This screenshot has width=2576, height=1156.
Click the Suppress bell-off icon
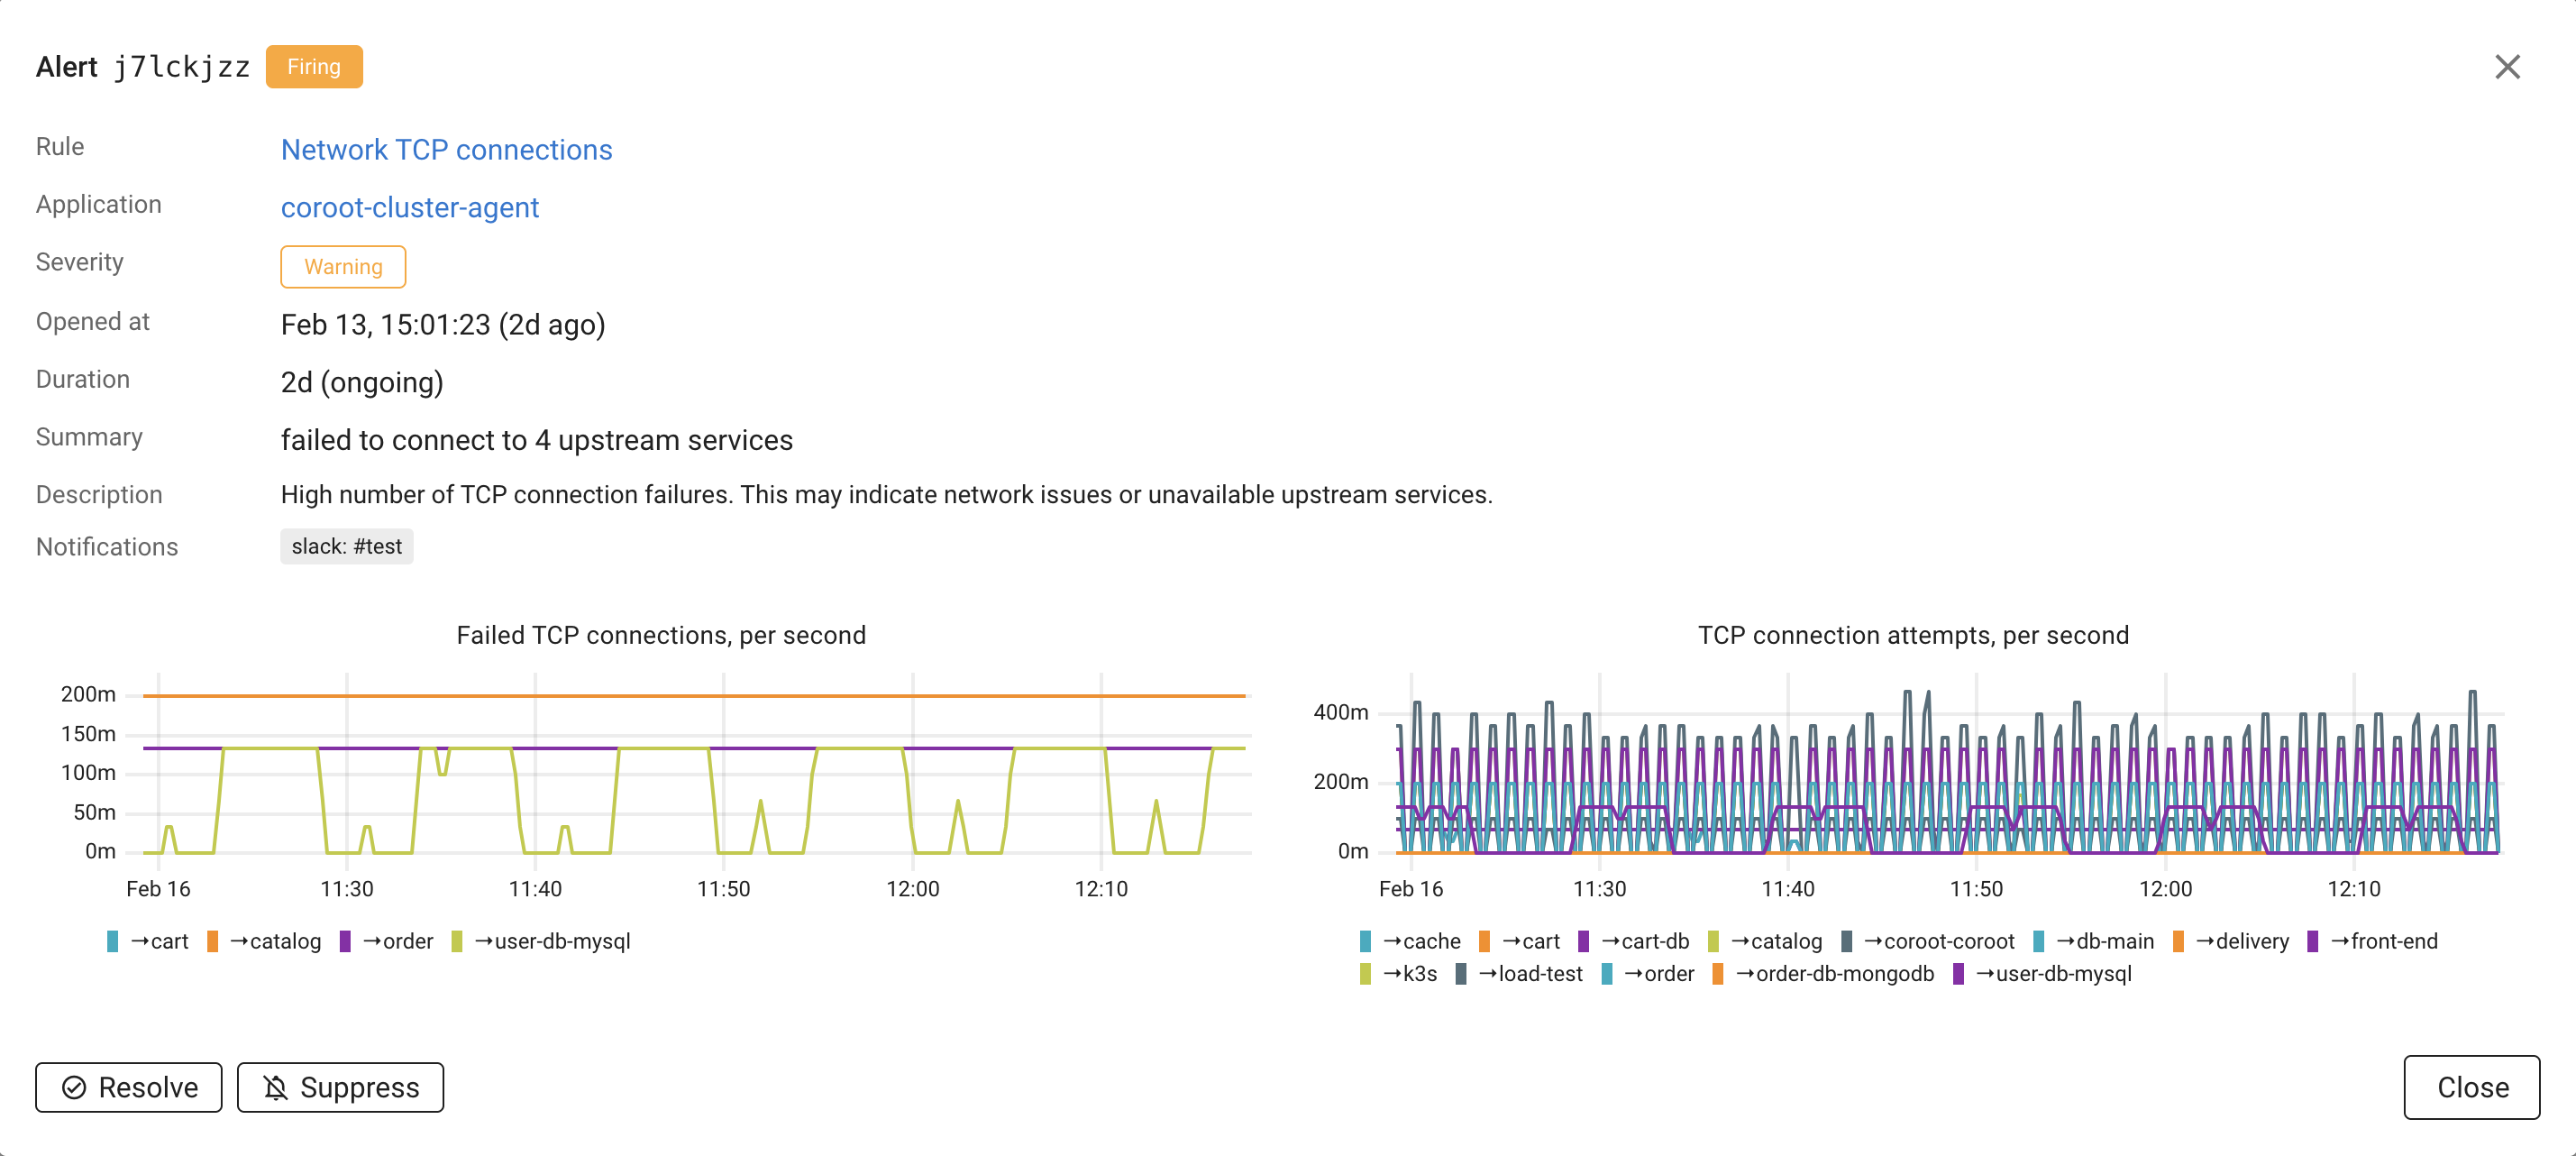click(x=275, y=1087)
